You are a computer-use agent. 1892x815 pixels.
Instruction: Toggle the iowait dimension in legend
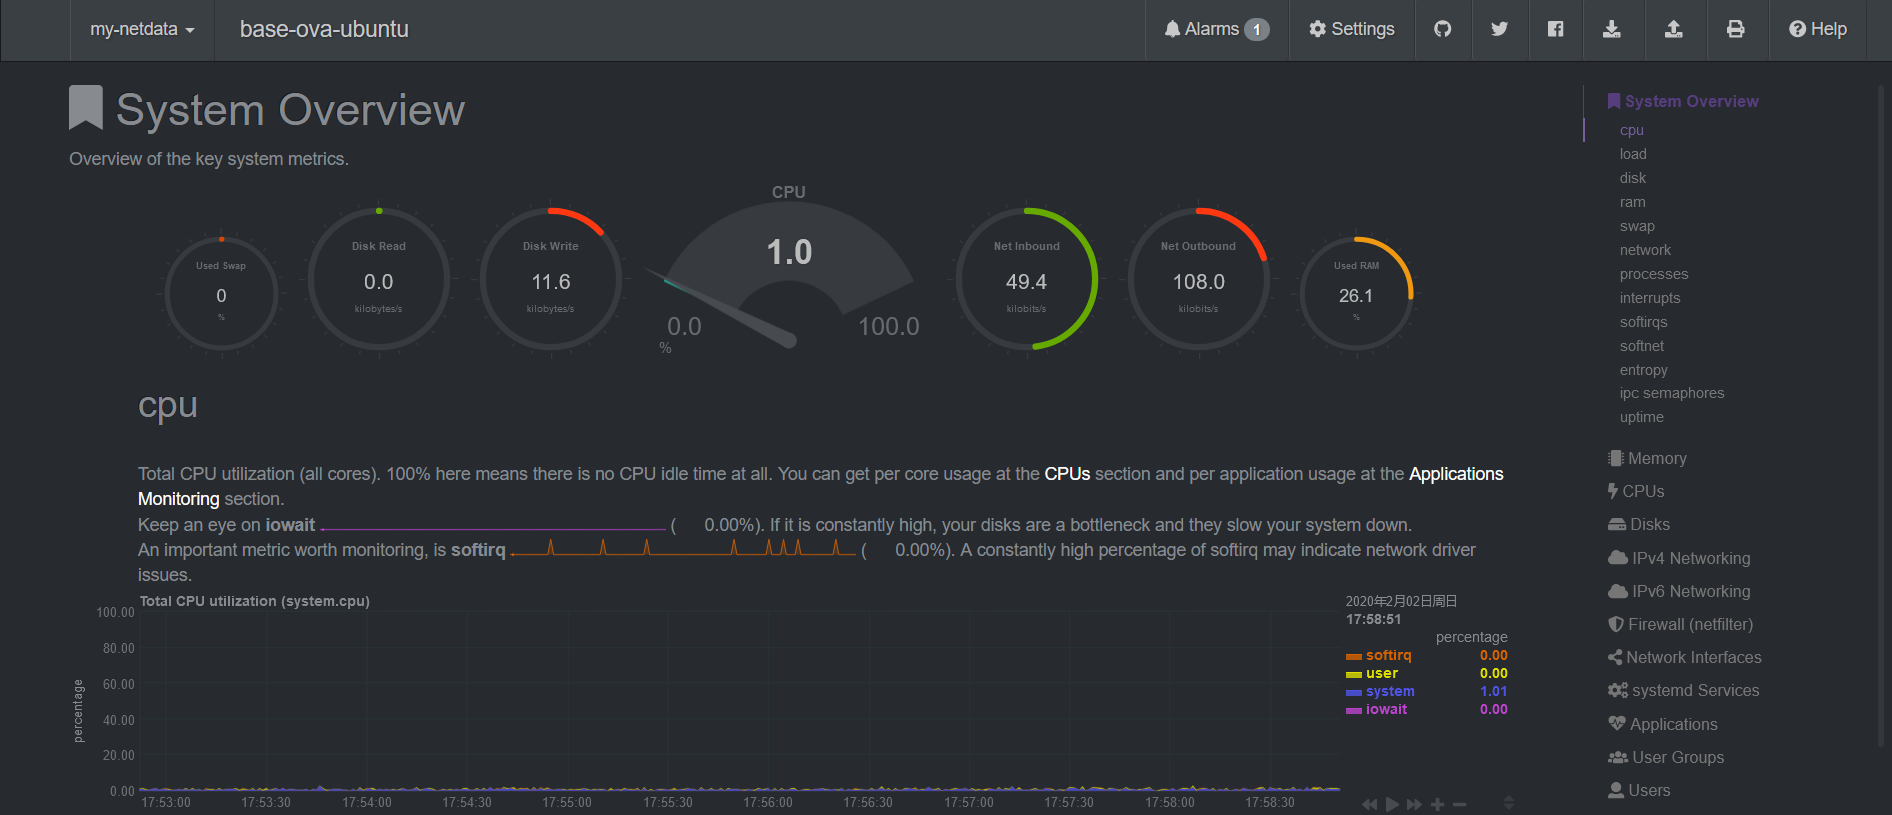(1386, 709)
